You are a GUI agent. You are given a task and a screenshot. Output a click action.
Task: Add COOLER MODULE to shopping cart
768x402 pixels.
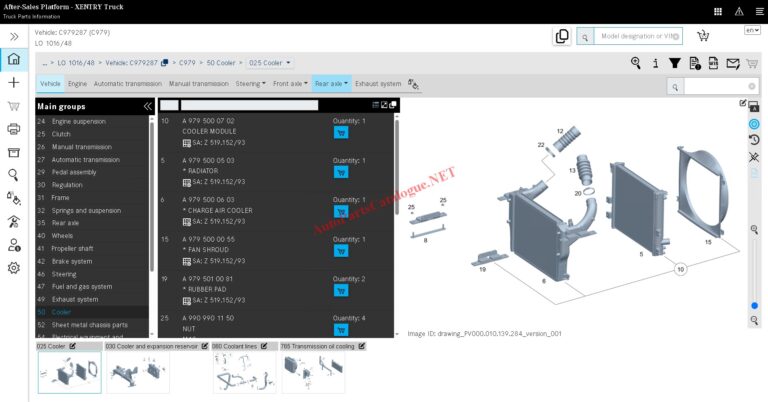(340, 132)
